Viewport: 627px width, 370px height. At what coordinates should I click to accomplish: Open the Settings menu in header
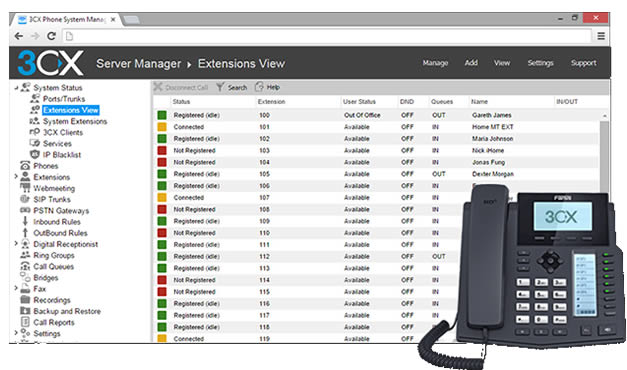(x=540, y=63)
